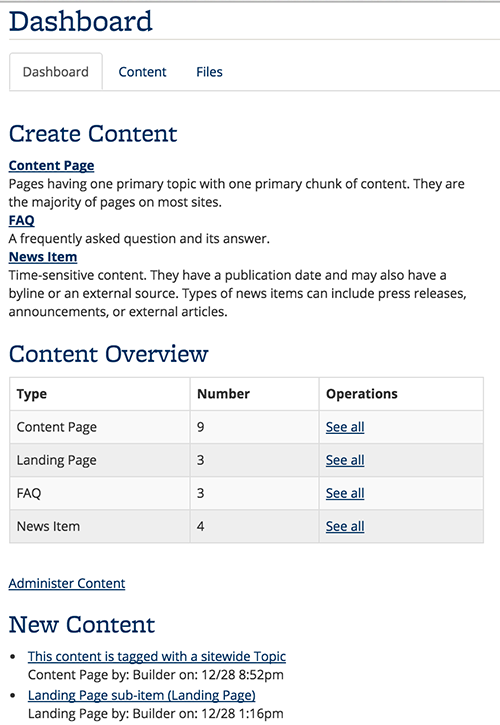
Task: Open the Content Page creation link
Action: click(x=51, y=166)
